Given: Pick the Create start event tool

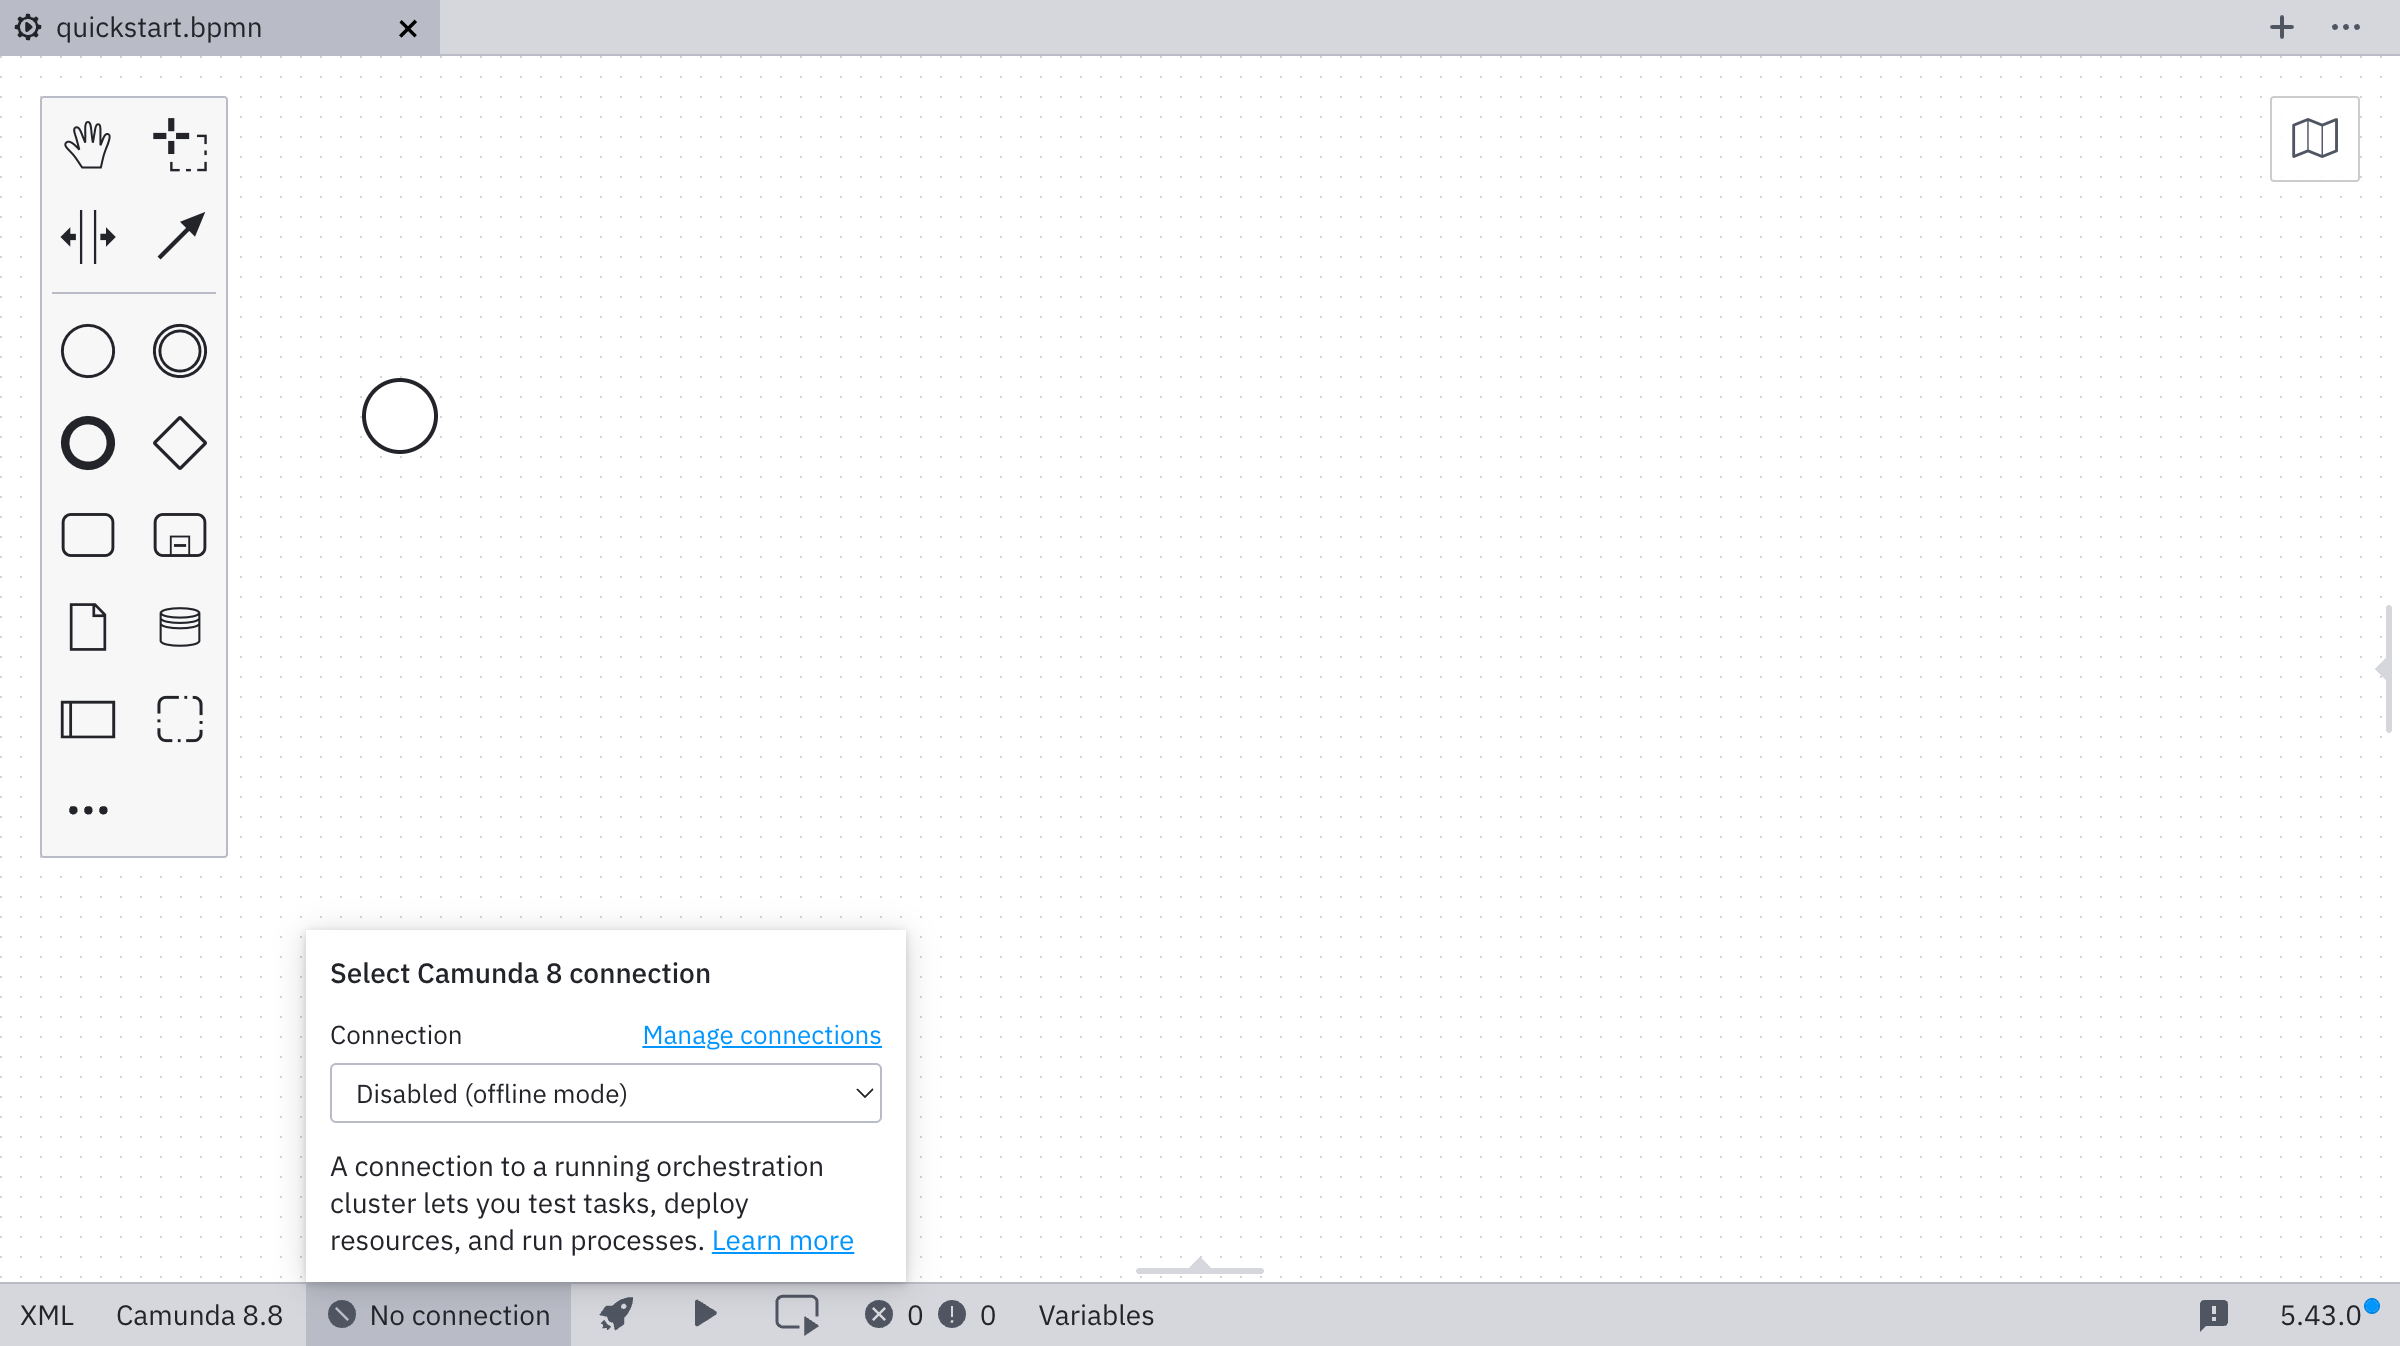Looking at the screenshot, I should click(88, 351).
